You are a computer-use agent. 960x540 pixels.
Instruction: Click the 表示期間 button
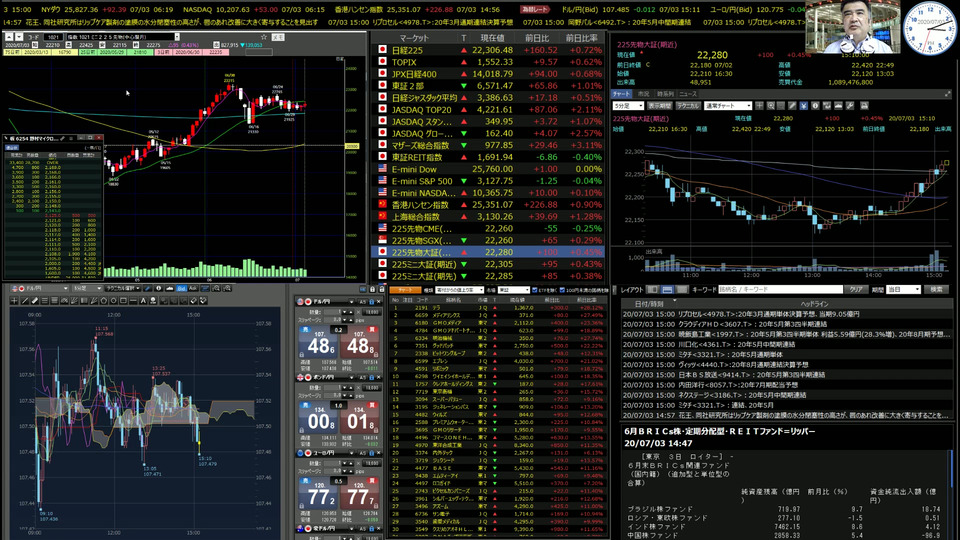(660, 105)
